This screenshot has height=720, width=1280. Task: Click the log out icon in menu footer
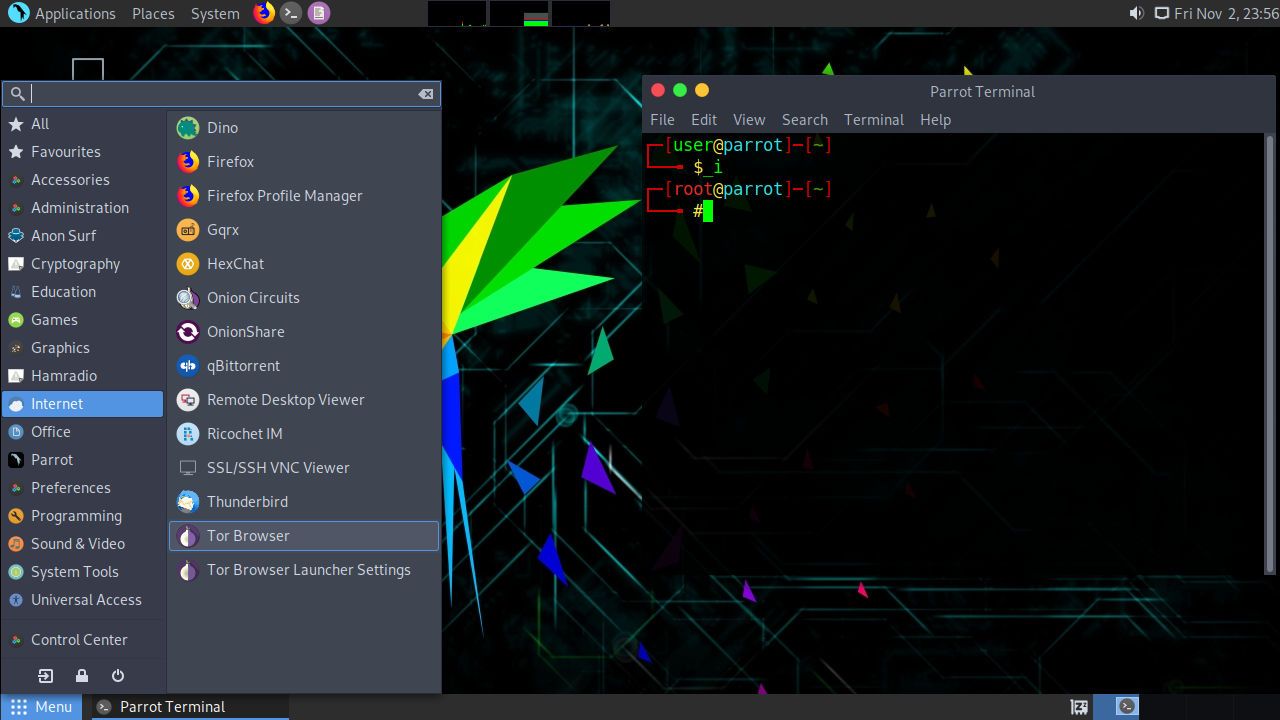point(46,675)
